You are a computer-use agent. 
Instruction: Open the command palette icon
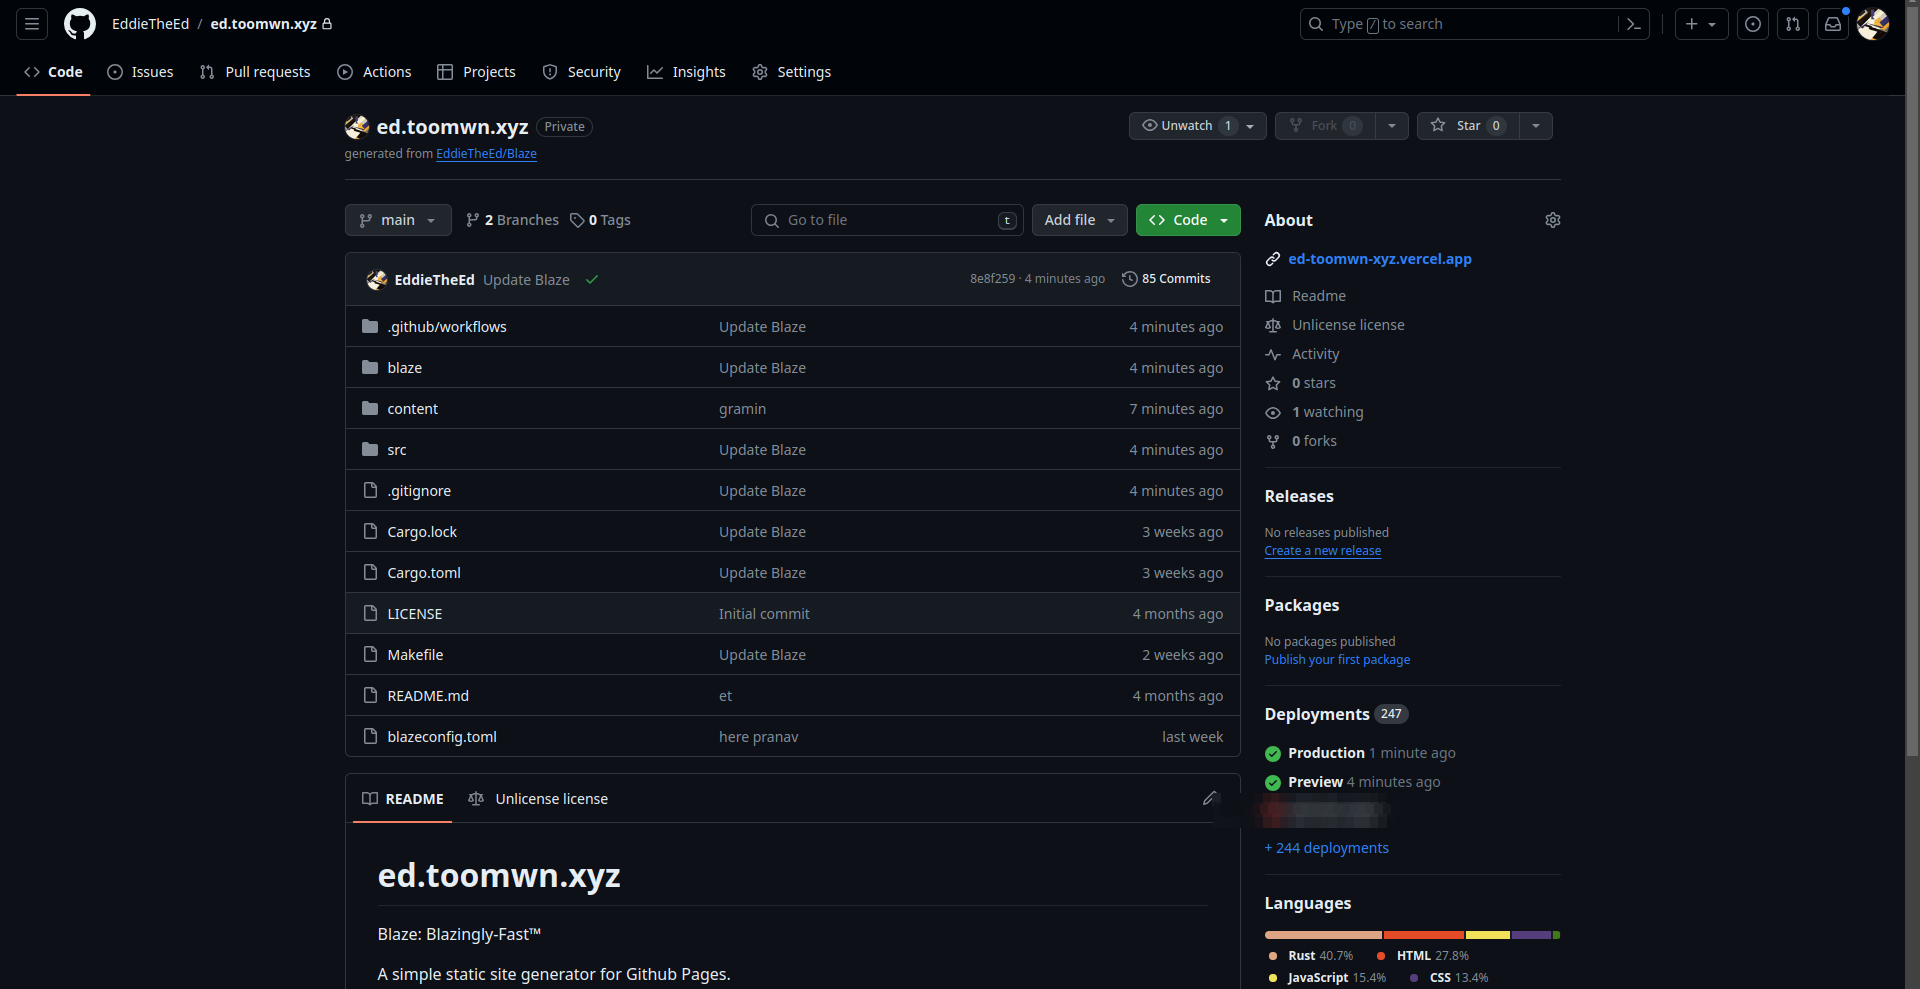tap(1633, 24)
